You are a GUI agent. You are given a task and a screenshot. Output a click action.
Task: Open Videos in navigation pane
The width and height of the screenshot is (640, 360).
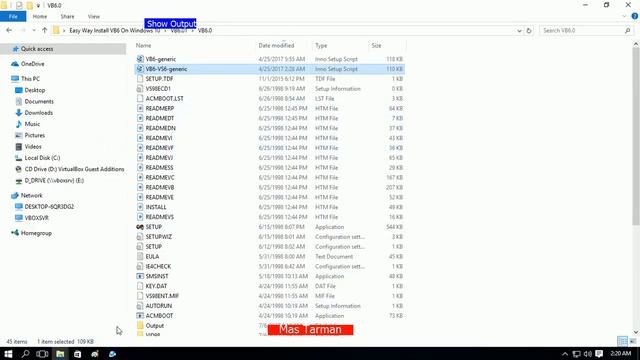[33, 147]
